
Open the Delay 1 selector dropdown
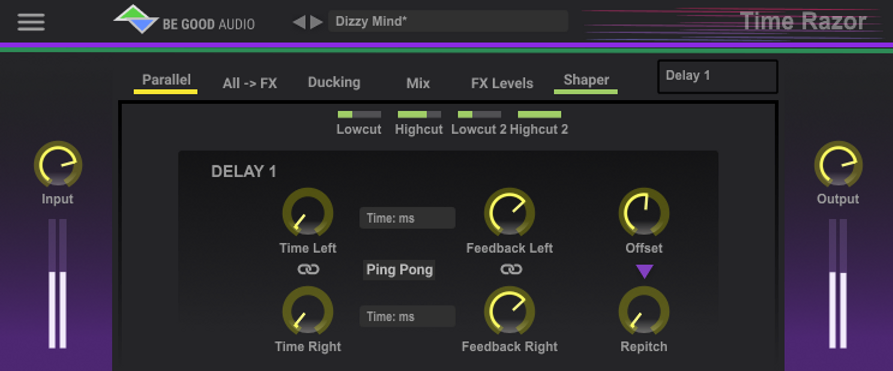click(x=718, y=76)
